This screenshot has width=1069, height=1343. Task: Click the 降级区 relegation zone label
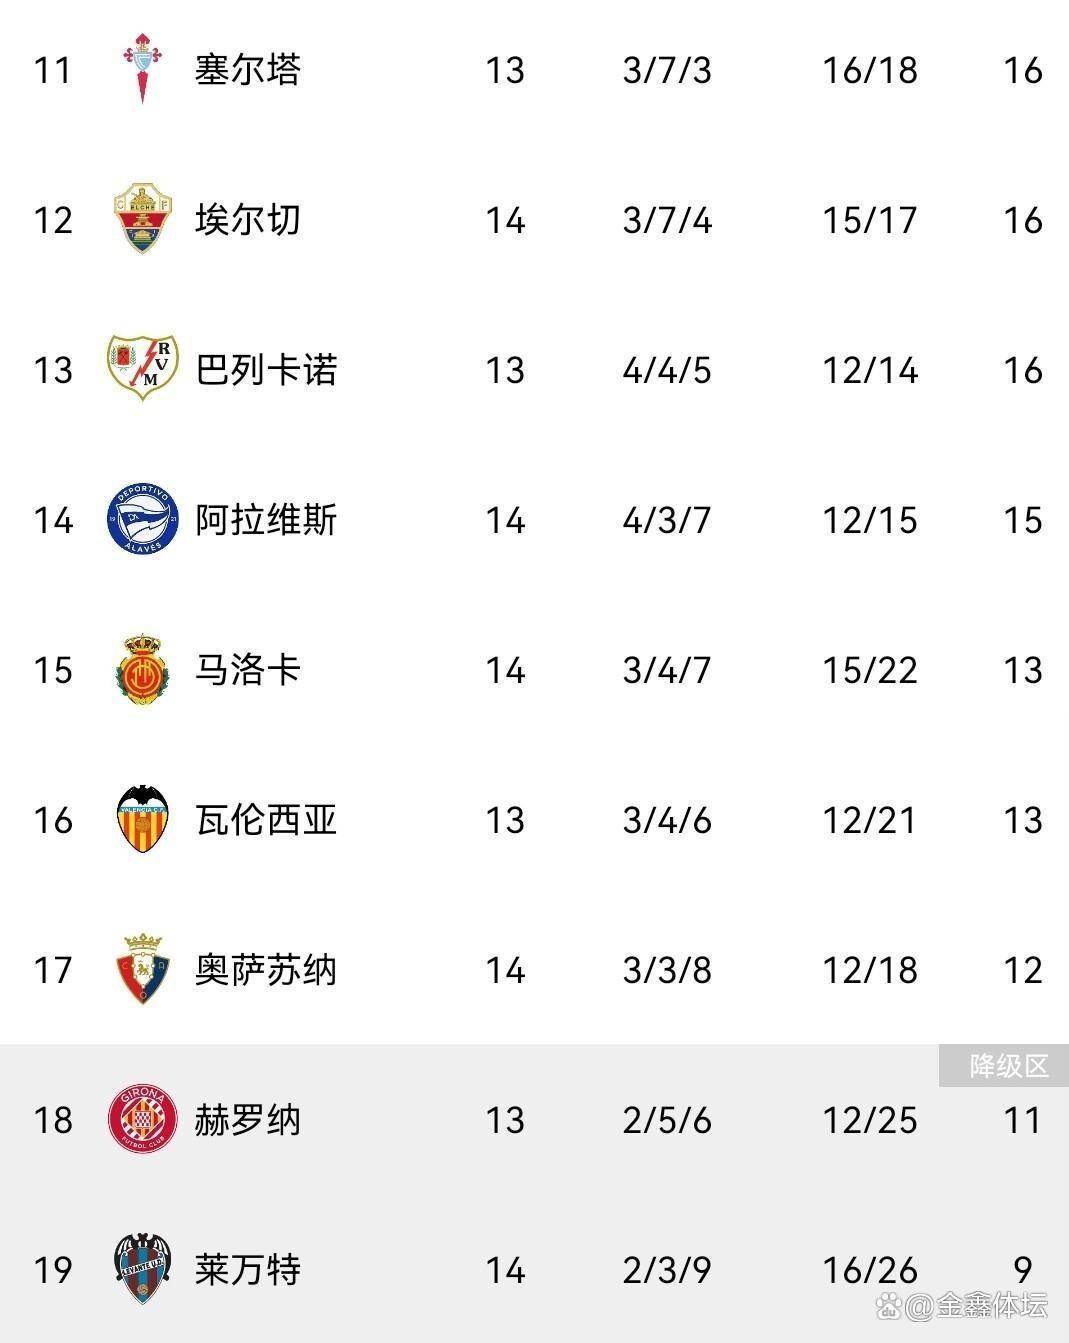pos(1008,1066)
